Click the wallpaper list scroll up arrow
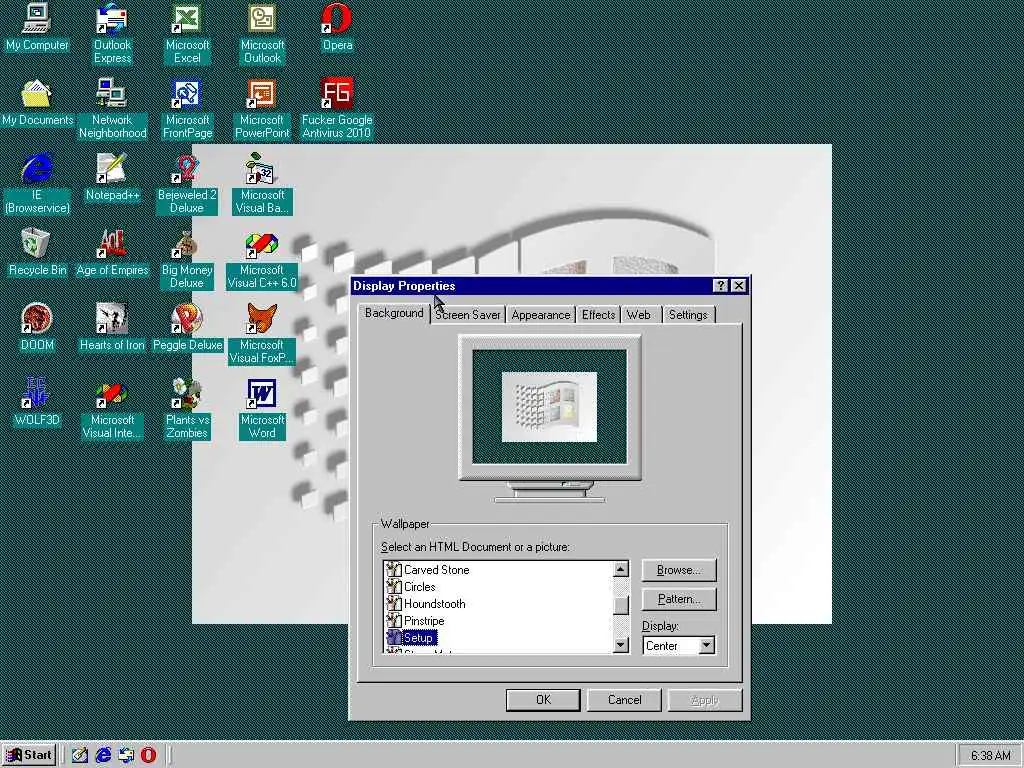1024x768 pixels. point(621,569)
